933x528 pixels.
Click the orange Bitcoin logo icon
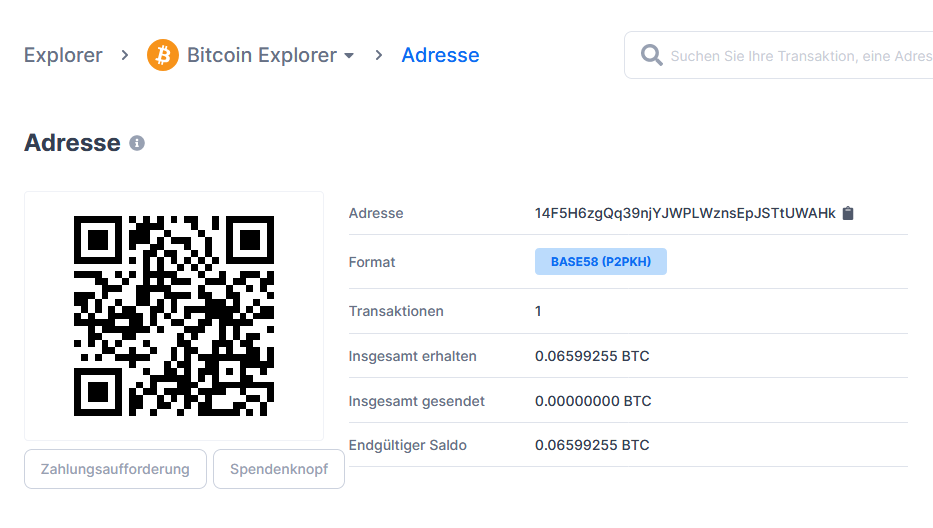(x=163, y=55)
